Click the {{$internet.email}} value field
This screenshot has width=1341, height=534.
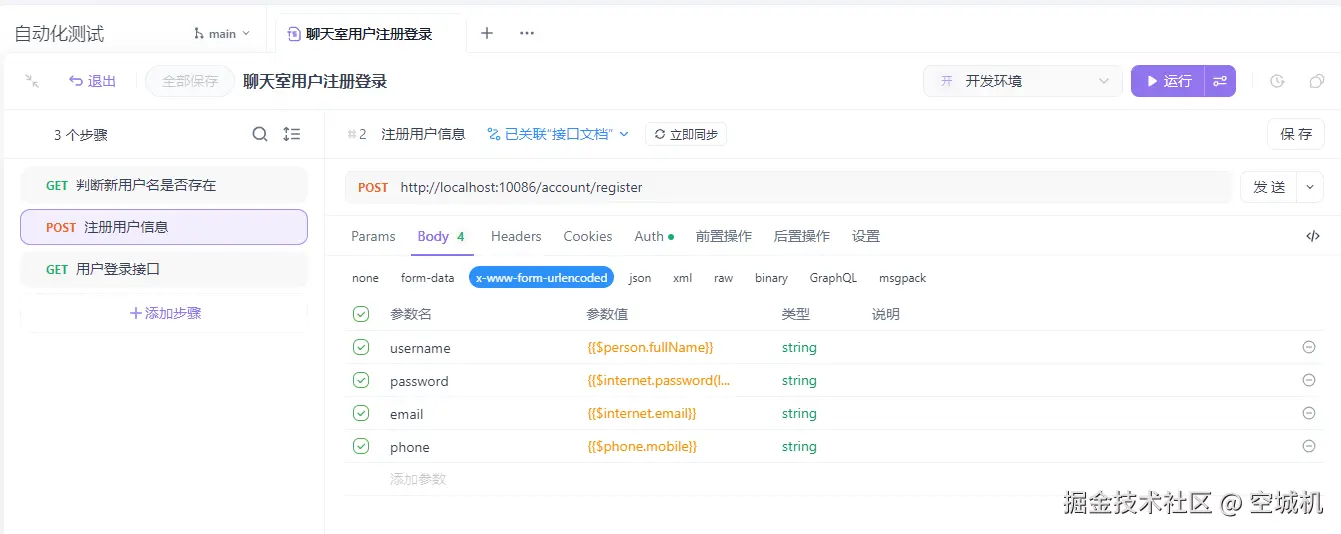click(642, 413)
